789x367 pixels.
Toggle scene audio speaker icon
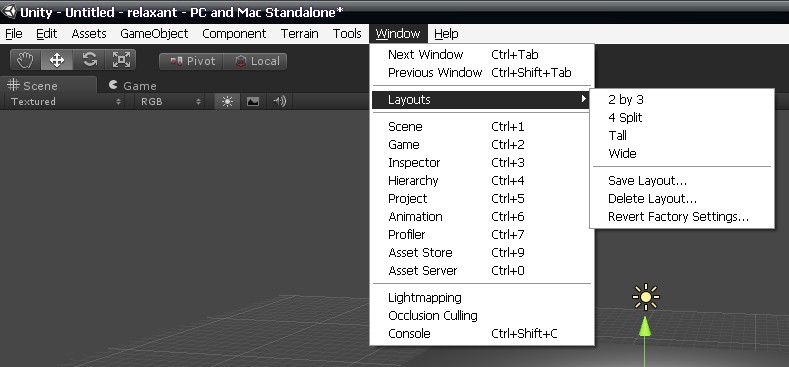click(x=279, y=102)
